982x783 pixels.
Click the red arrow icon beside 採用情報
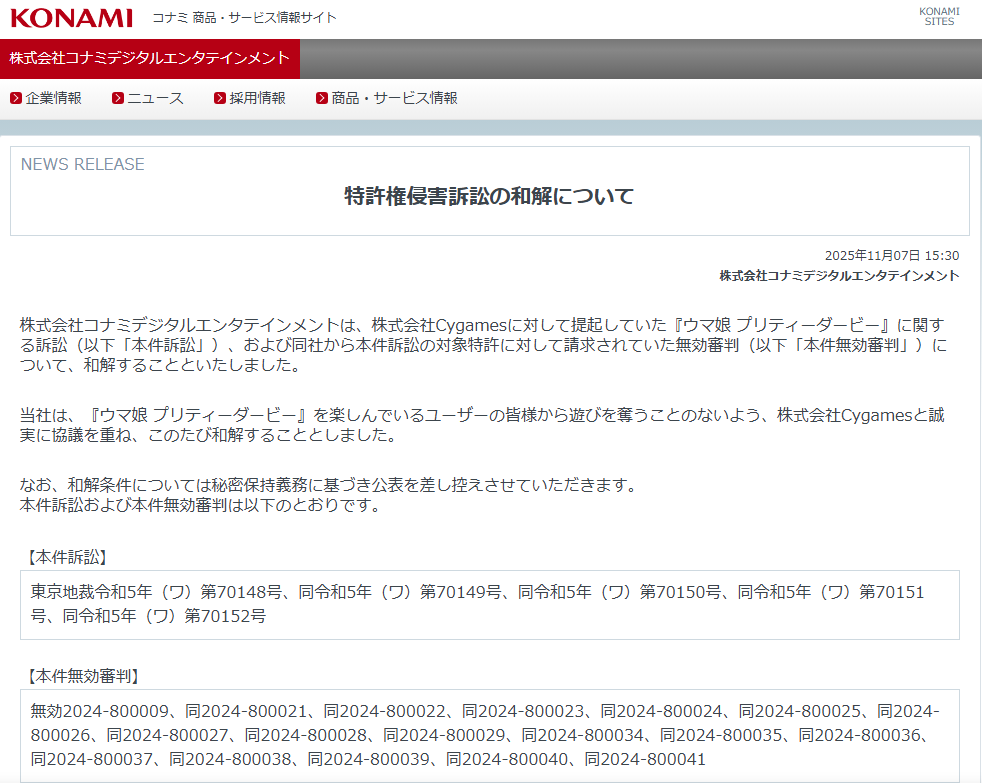click(x=220, y=98)
